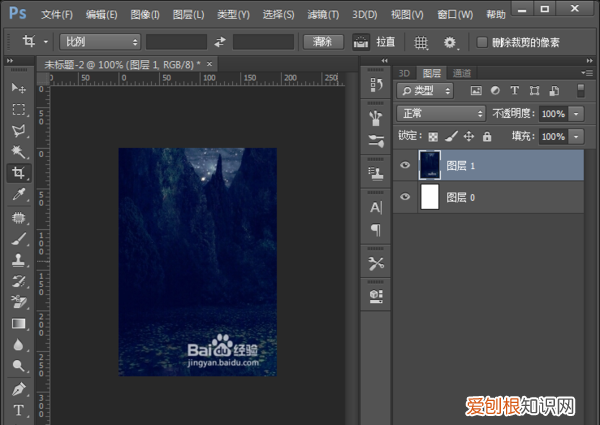Open the 窗口(W) menu
This screenshot has width=600, height=425.
pyautogui.click(x=455, y=15)
